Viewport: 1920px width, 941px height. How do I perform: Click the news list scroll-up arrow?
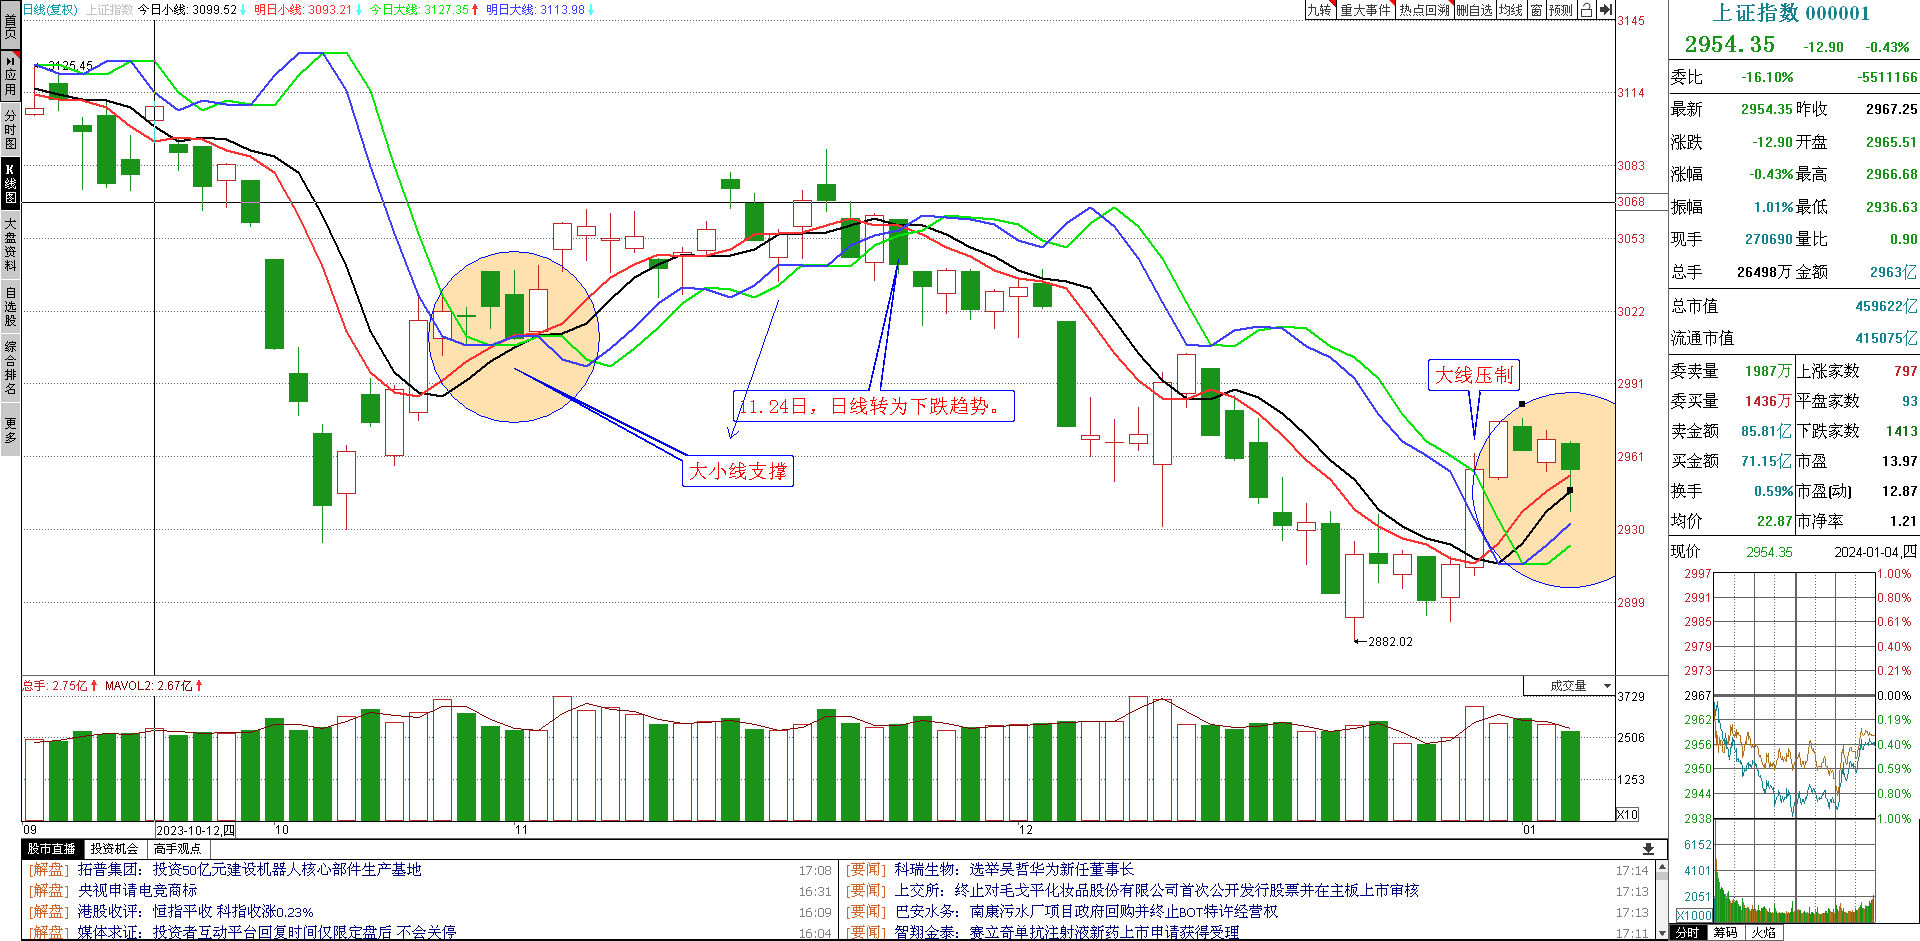click(x=1662, y=868)
